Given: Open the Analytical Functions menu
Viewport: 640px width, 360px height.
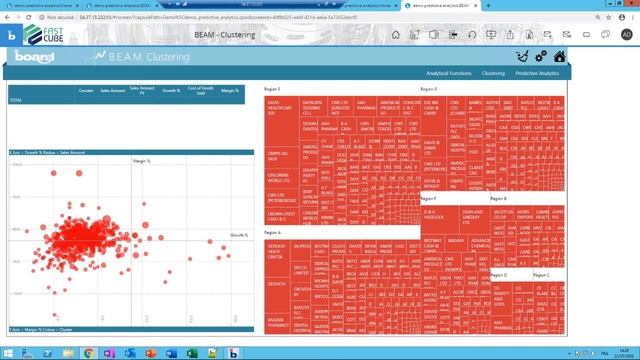Looking at the screenshot, I should (449, 73).
